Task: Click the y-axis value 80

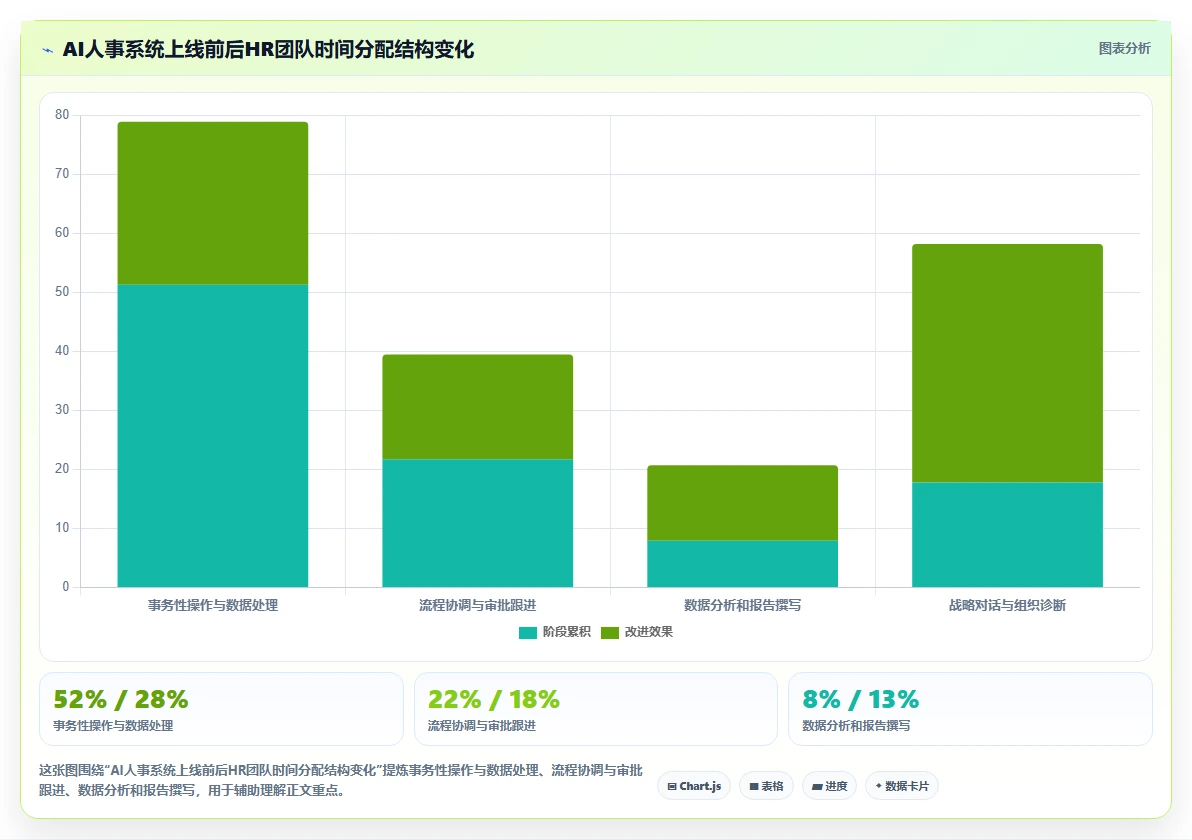Action: [x=62, y=115]
